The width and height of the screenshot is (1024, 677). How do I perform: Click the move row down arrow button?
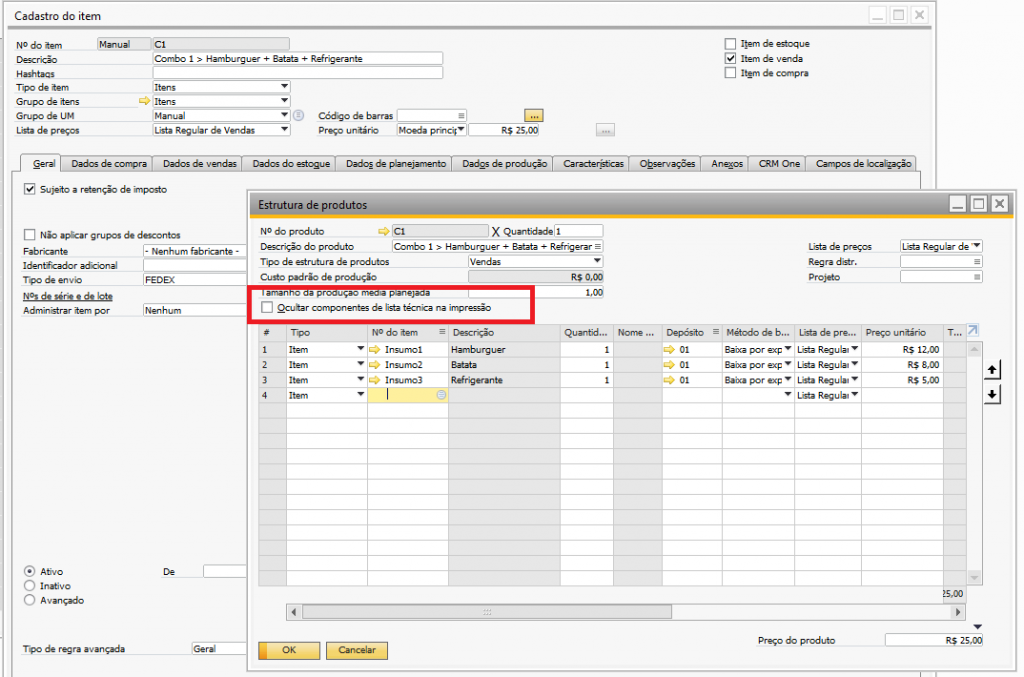(992, 394)
